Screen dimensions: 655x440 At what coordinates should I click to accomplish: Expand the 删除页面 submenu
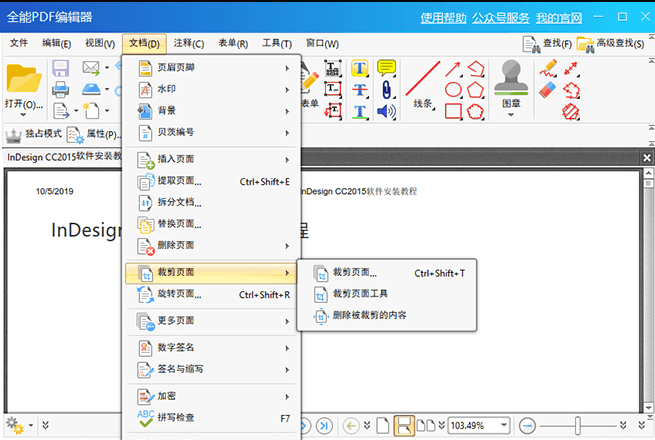point(213,246)
